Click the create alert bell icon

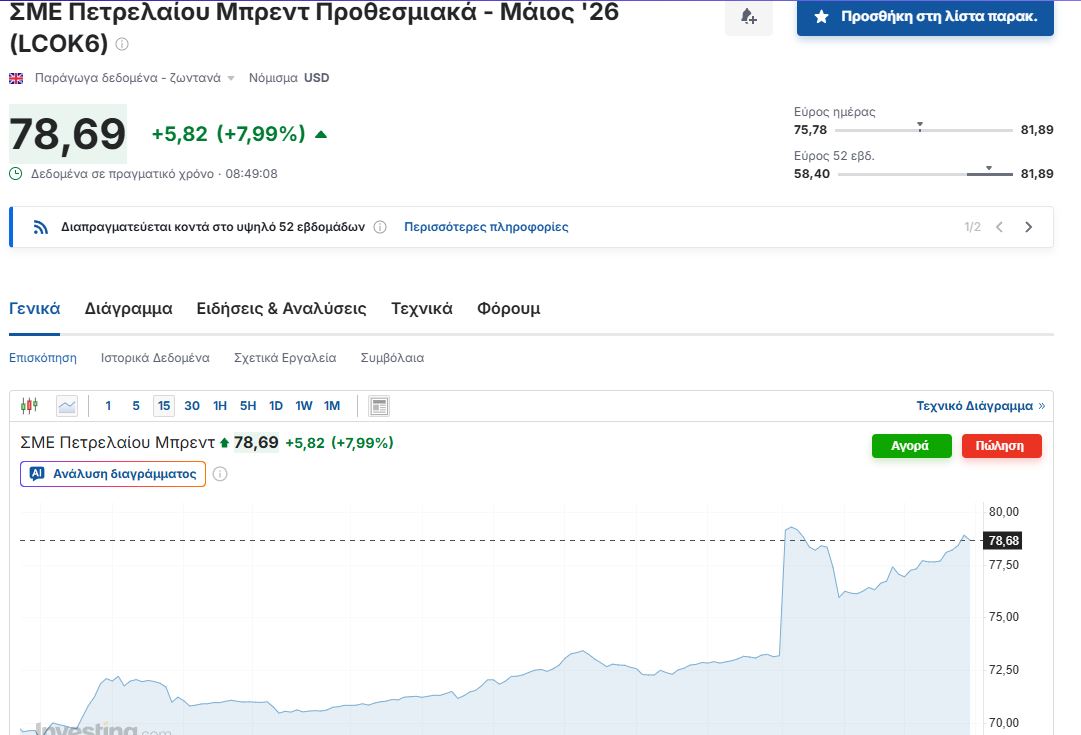(x=748, y=17)
